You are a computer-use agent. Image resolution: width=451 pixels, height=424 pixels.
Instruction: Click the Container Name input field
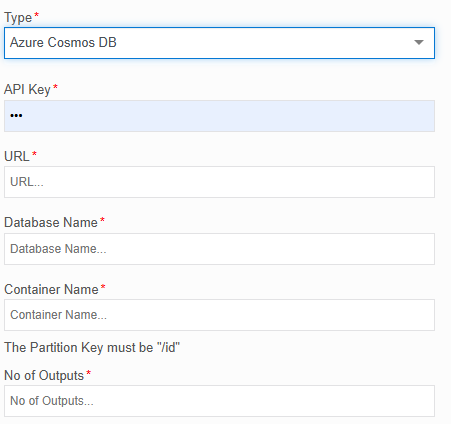pyautogui.click(x=219, y=315)
